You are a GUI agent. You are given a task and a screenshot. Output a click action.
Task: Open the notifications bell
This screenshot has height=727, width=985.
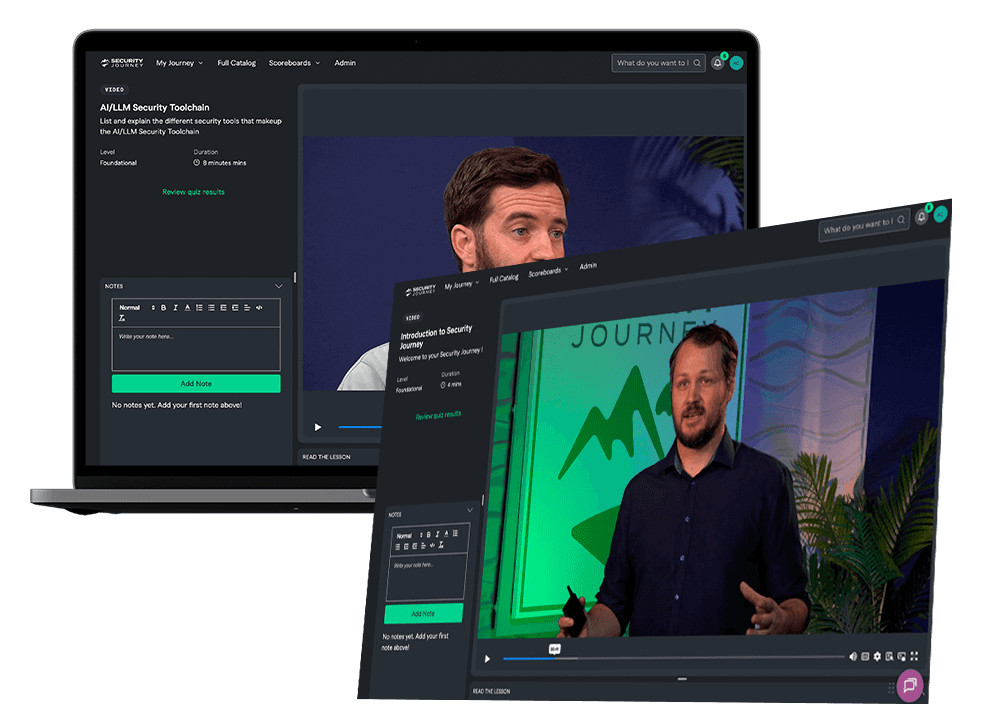[717, 62]
